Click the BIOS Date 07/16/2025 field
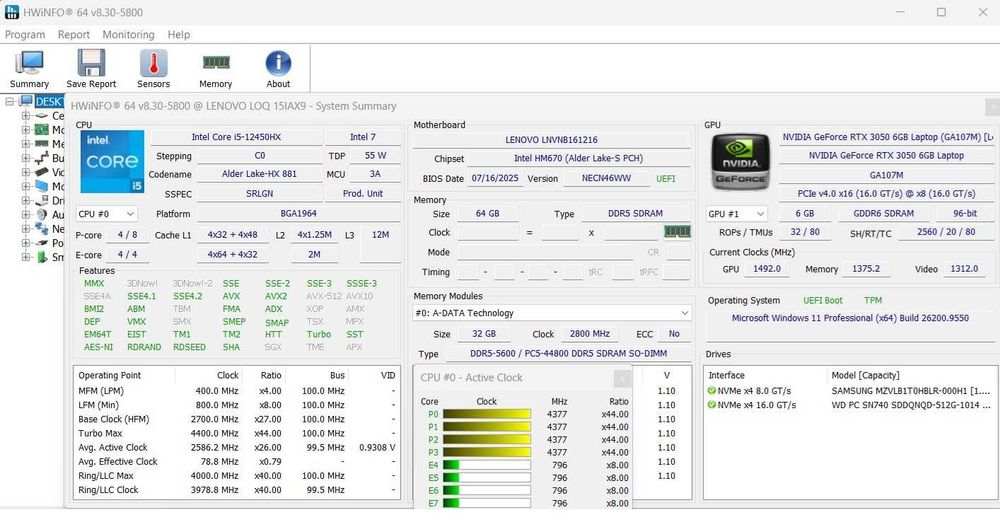The width and height of the screenshot is (1000, 515). [497, 178]
